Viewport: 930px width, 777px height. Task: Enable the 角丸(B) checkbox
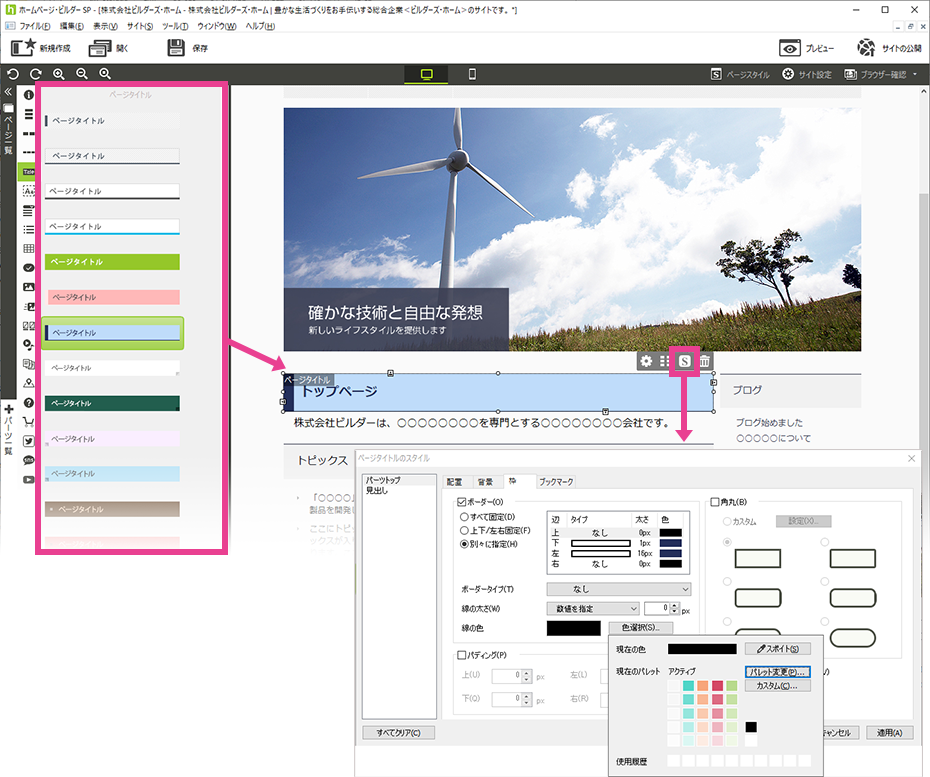[x=715, y=502]
